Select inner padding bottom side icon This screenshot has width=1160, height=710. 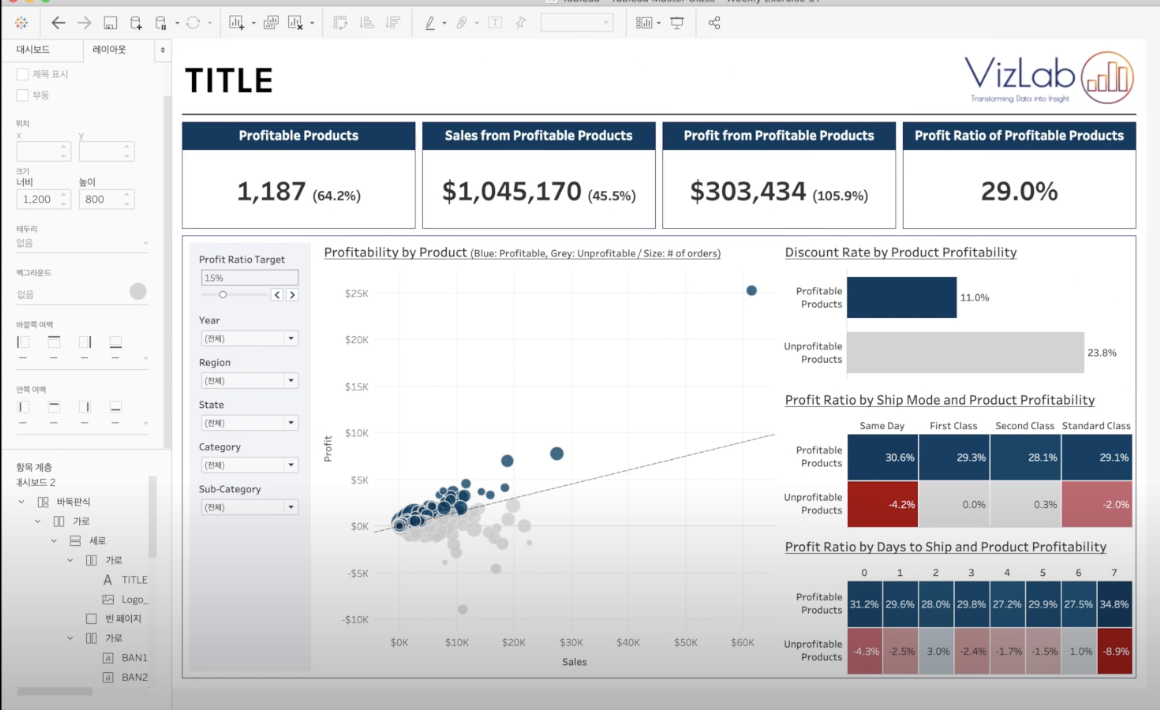(115, 407)
